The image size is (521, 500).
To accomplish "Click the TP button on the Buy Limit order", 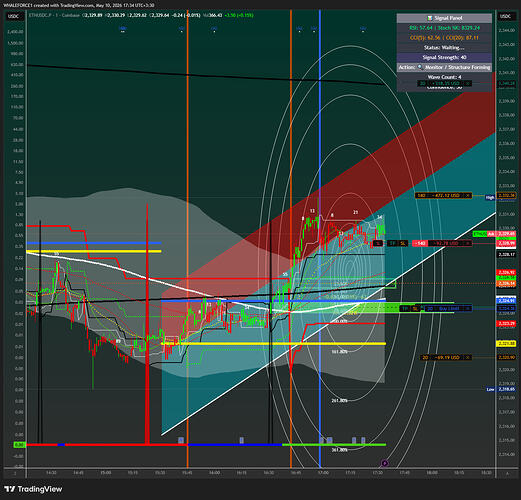I will [405, 309].
